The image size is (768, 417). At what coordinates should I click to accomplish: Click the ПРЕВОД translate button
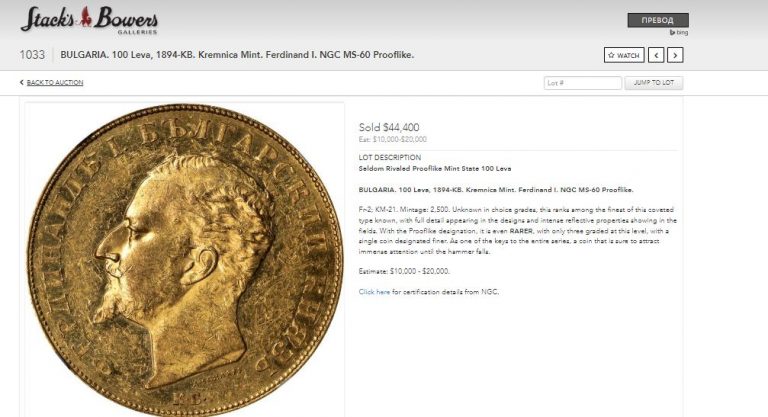pos(658,20)
